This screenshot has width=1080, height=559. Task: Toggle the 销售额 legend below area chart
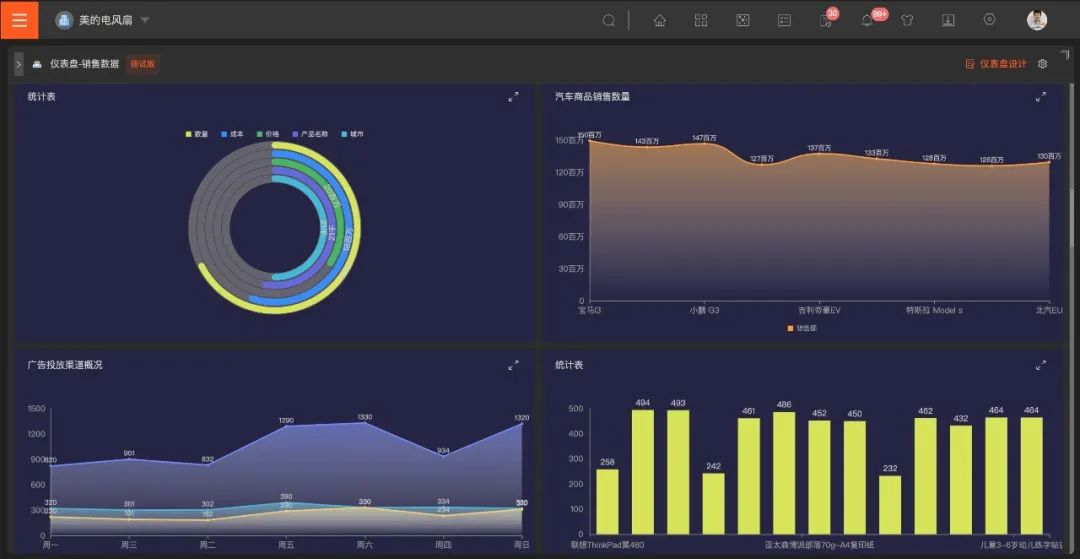(x=802, y=328)
